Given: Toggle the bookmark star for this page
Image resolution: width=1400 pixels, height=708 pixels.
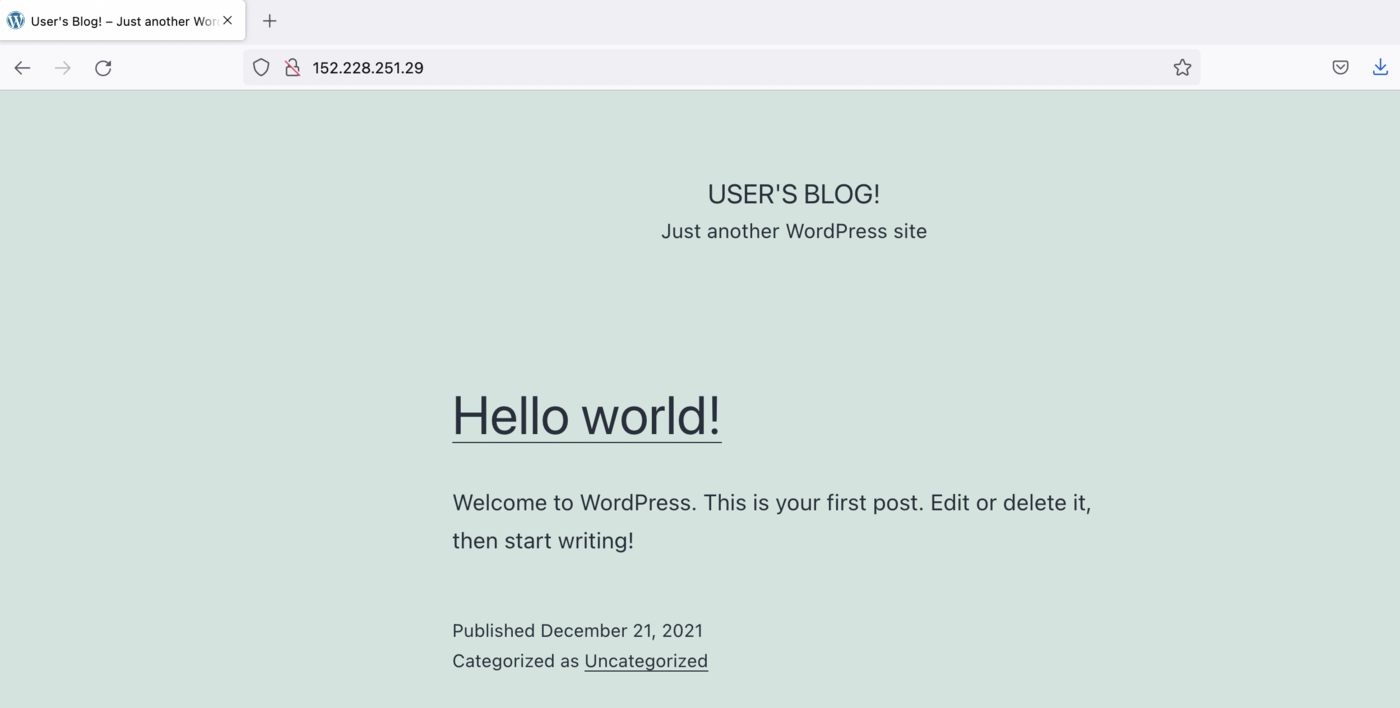Looking at the screenshot, I should pos(1182,67).
